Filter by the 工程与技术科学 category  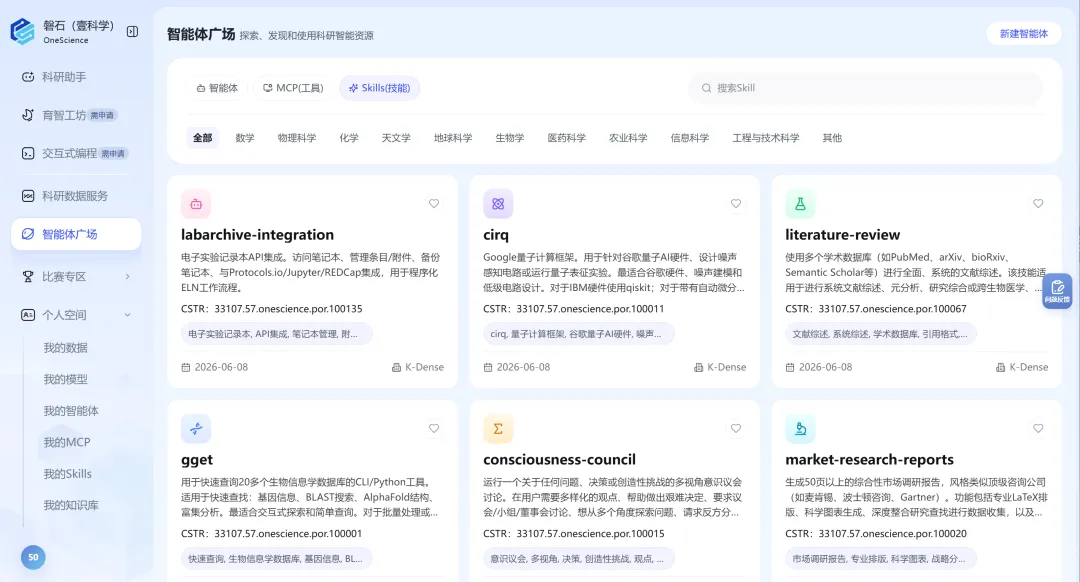[766, 138]
